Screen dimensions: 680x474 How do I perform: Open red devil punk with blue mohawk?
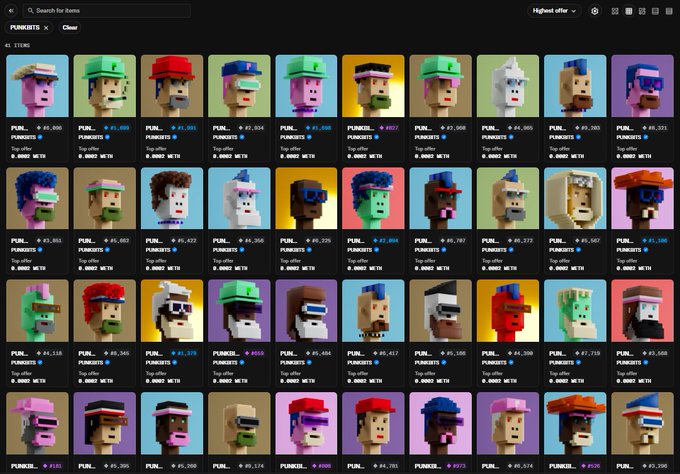click(508, 311)
